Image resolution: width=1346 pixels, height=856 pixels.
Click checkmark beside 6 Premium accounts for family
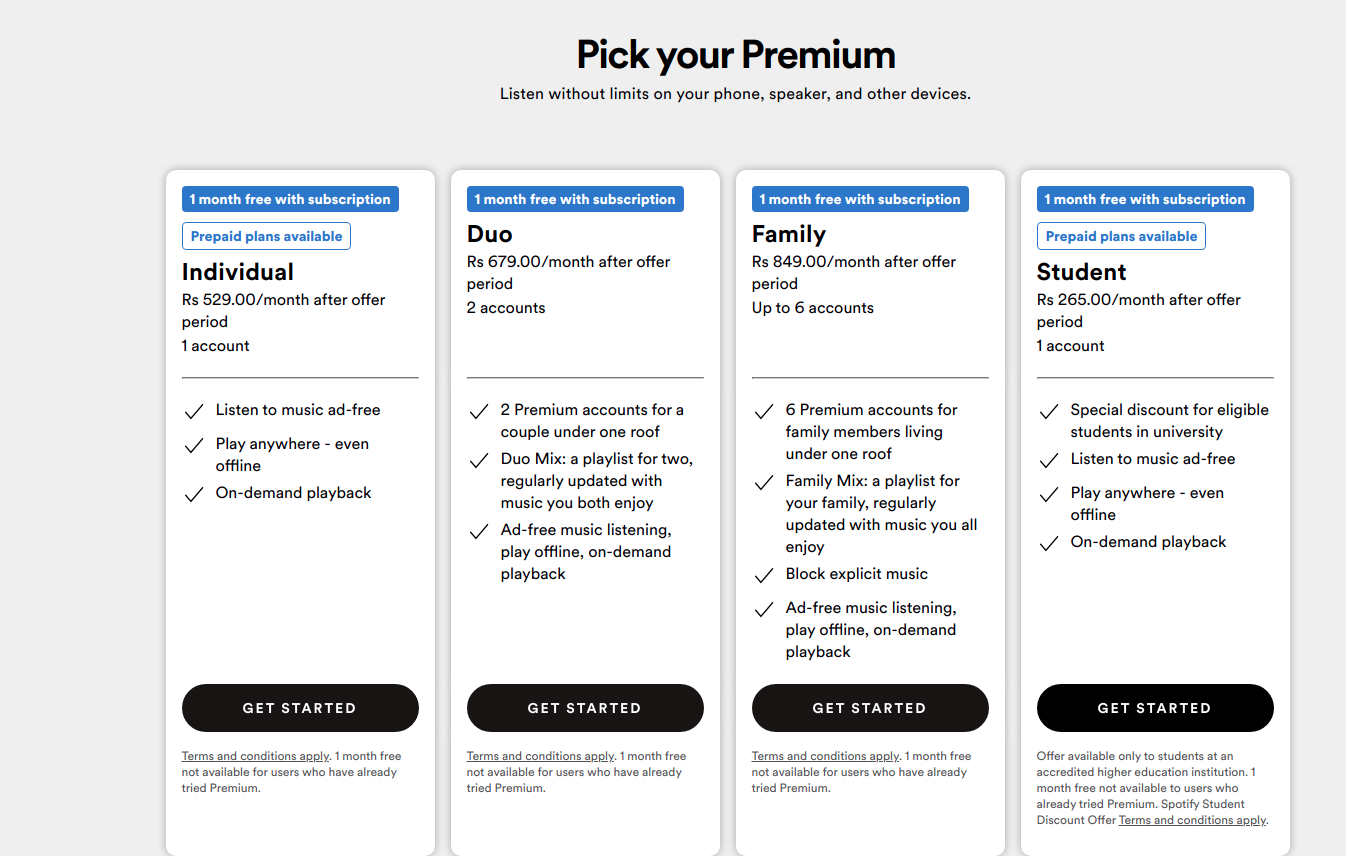(764, 411)
